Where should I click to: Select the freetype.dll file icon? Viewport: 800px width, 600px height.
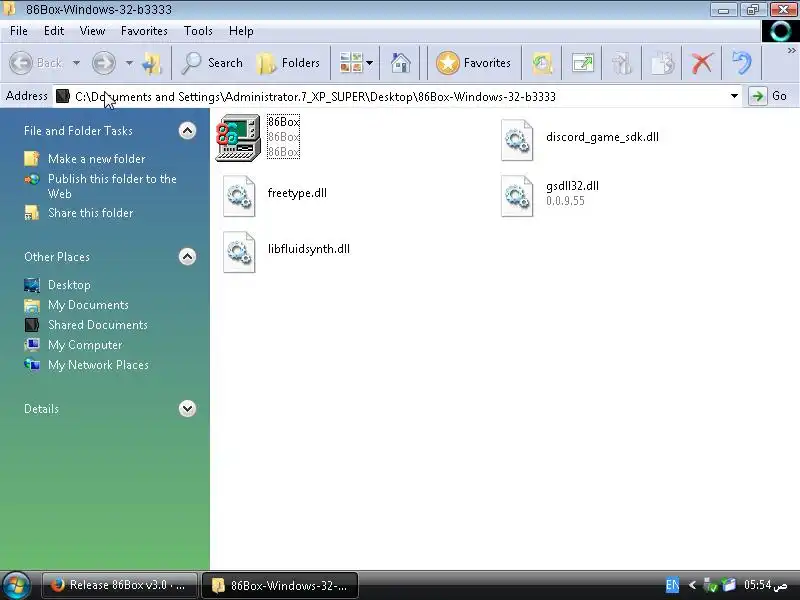coord(239,196)
